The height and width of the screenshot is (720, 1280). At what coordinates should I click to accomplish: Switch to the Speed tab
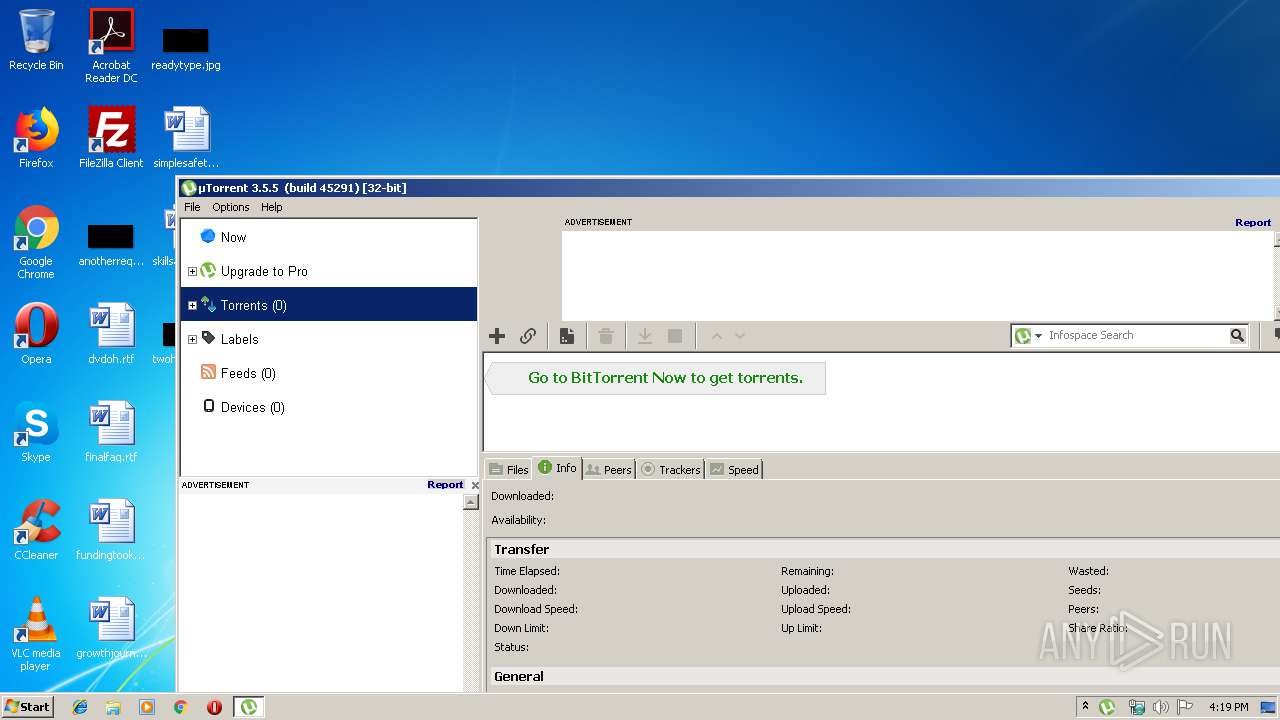point(734,470)
